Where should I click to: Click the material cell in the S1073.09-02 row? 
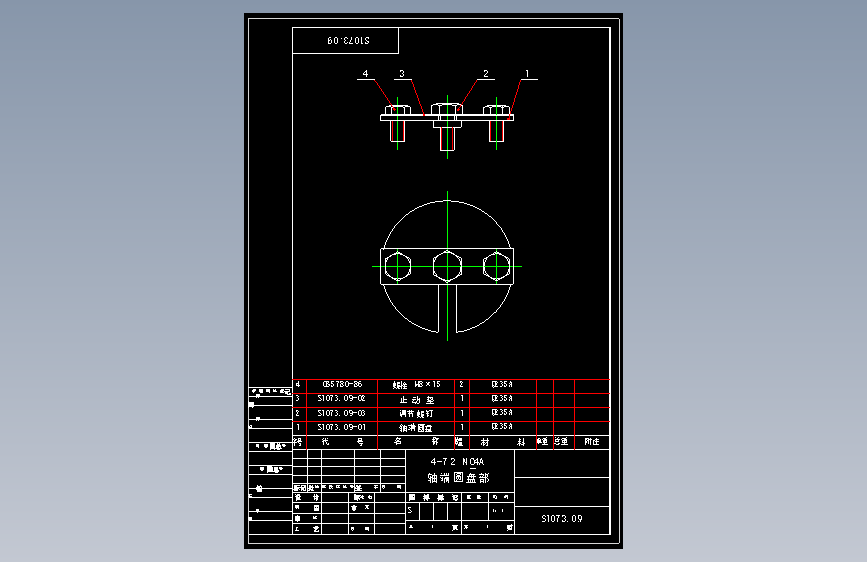click(502, 399)
